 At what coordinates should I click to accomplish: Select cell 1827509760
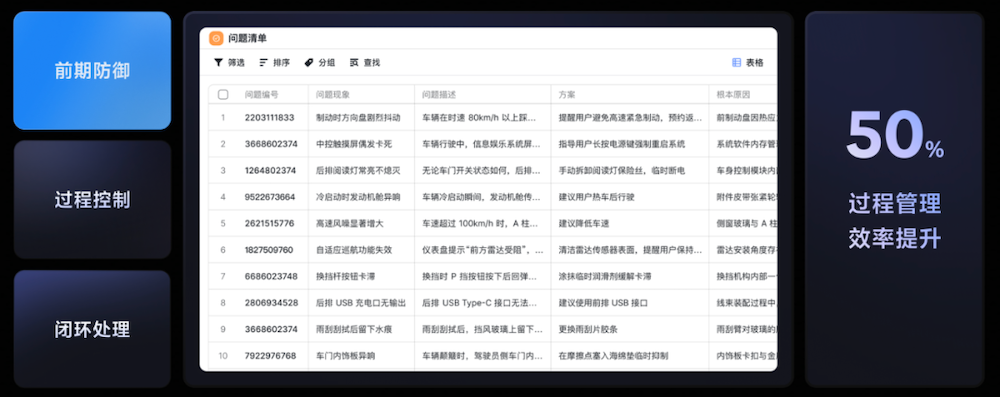(x=269, y=250)
